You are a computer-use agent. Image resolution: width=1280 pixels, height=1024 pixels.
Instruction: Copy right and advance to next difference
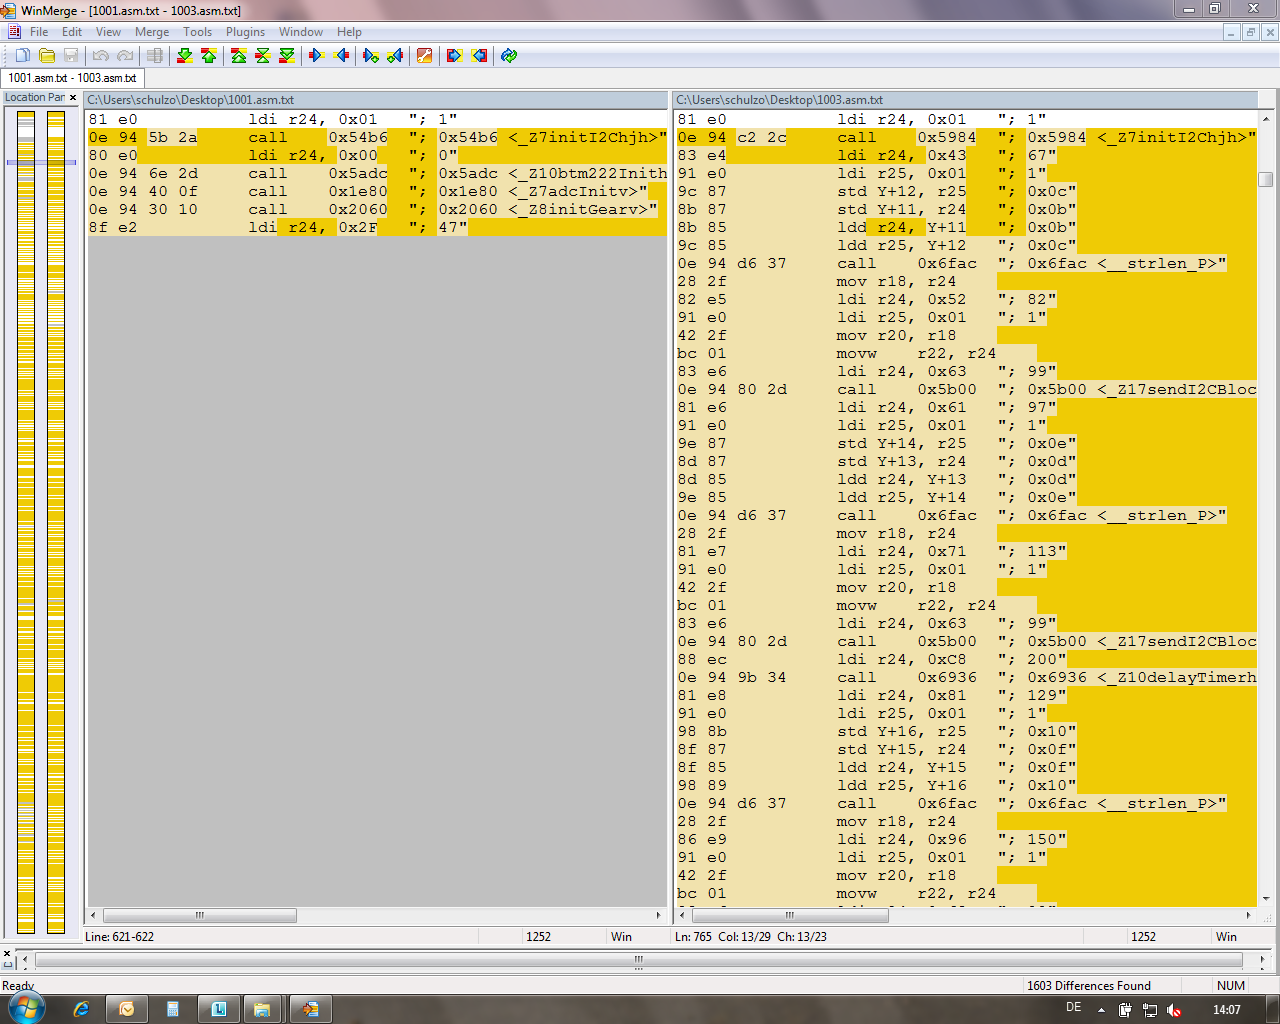click(371, 56)
